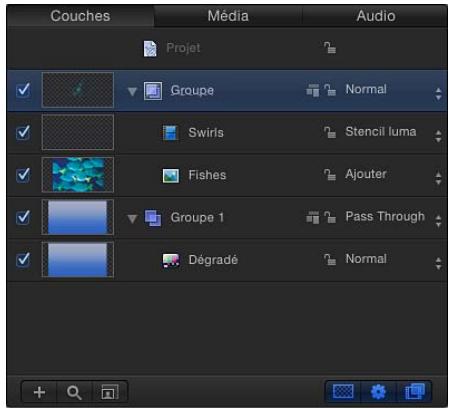This screenshot has width=451, height=409.
Task: Toggle the layer preview display button
Action: (x=110, y=392)
